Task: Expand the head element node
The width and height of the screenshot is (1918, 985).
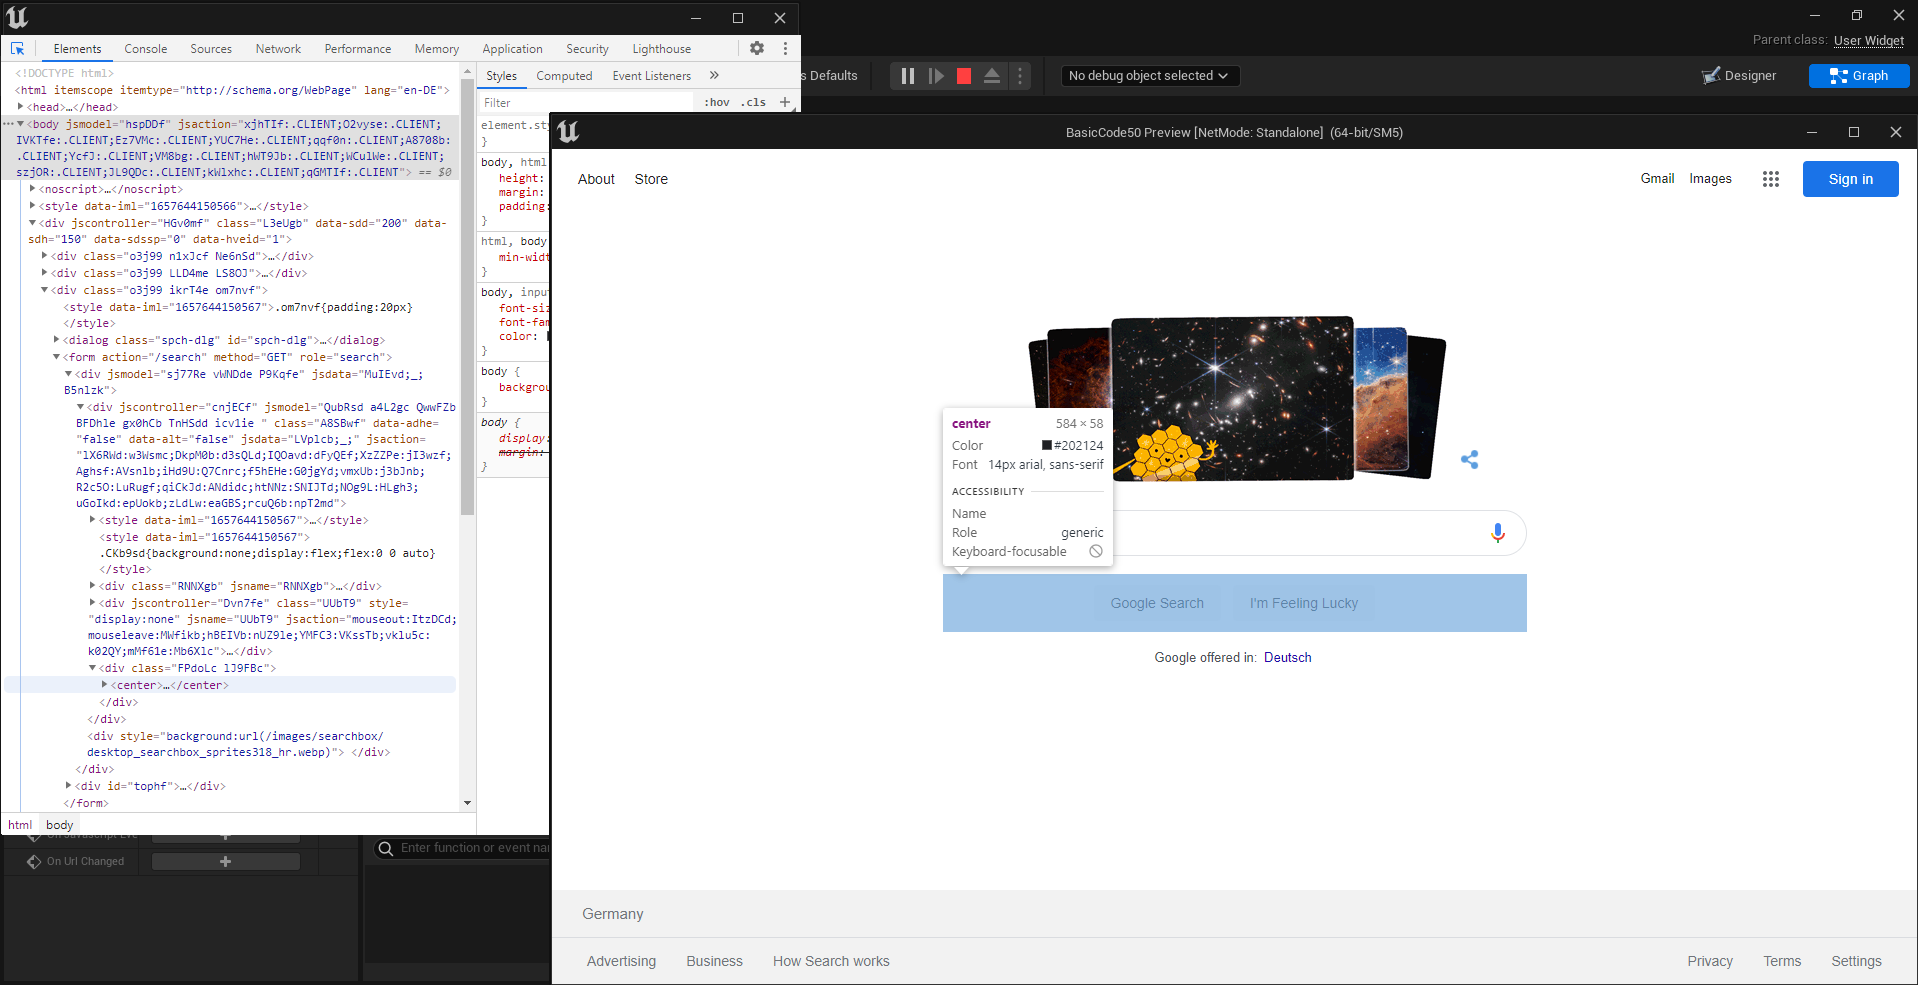Action: (x=20, y=106)
